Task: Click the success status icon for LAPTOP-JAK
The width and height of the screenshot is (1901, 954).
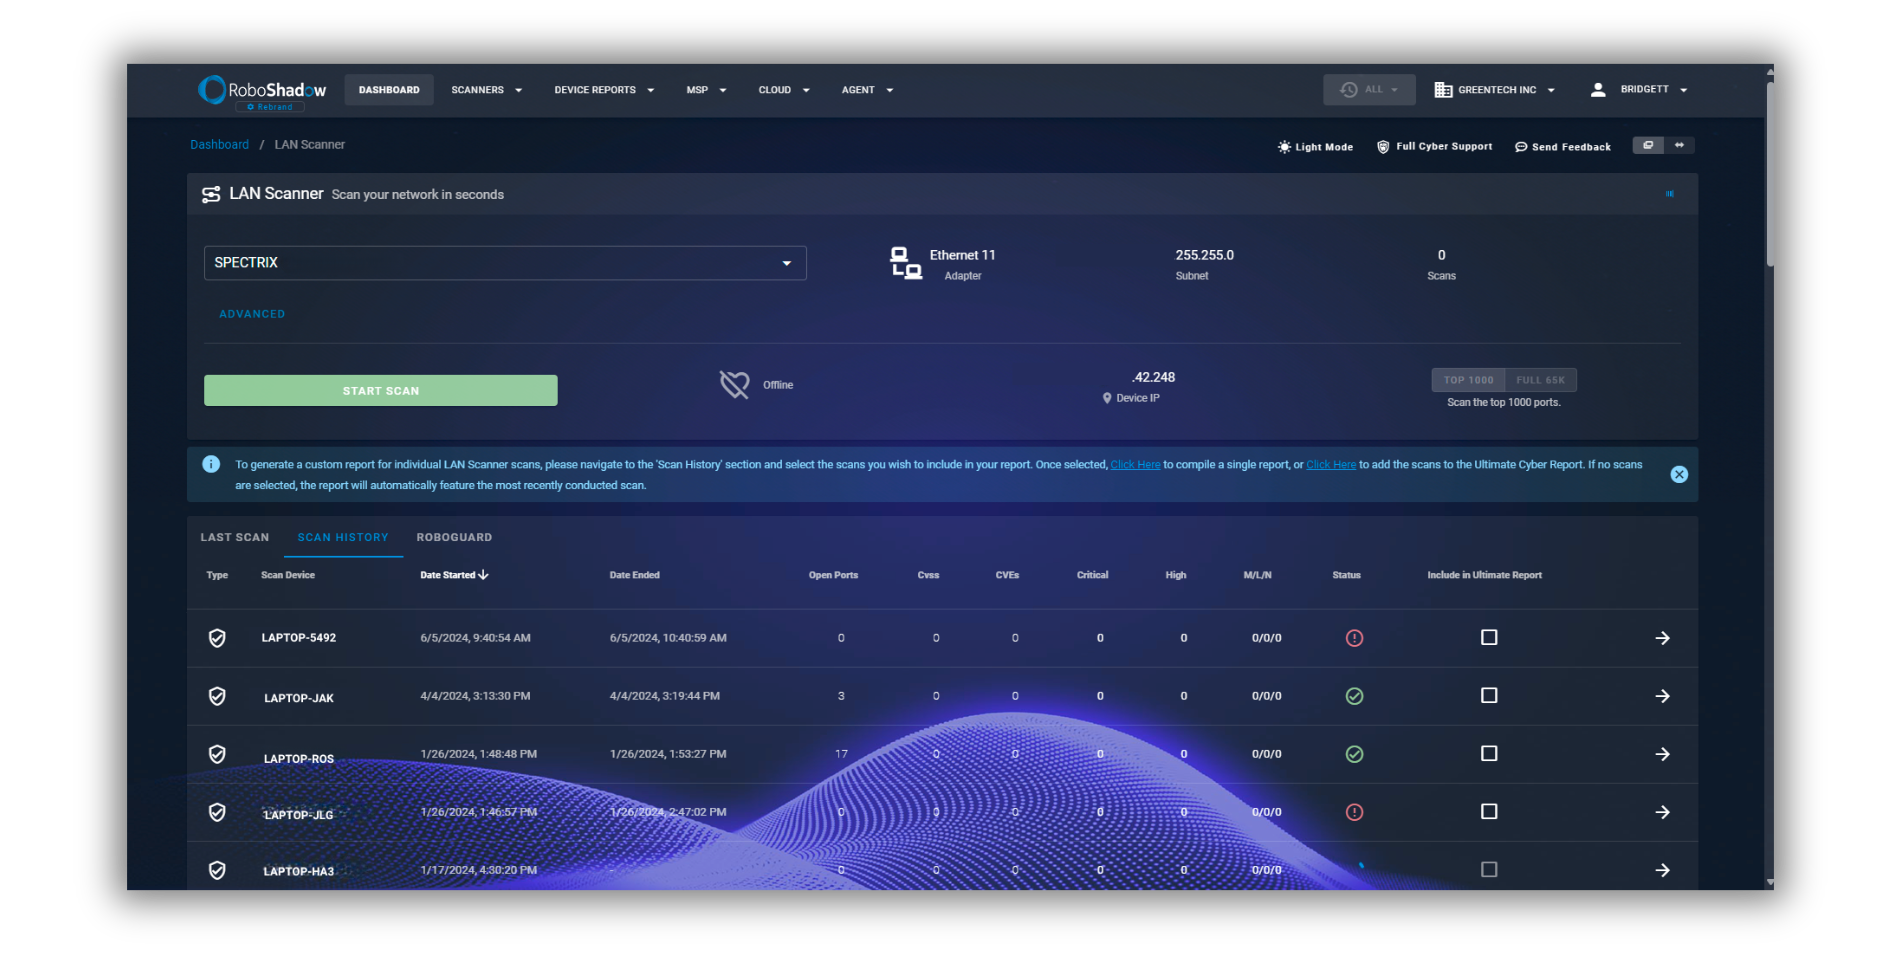Action: pos(1355,696)
